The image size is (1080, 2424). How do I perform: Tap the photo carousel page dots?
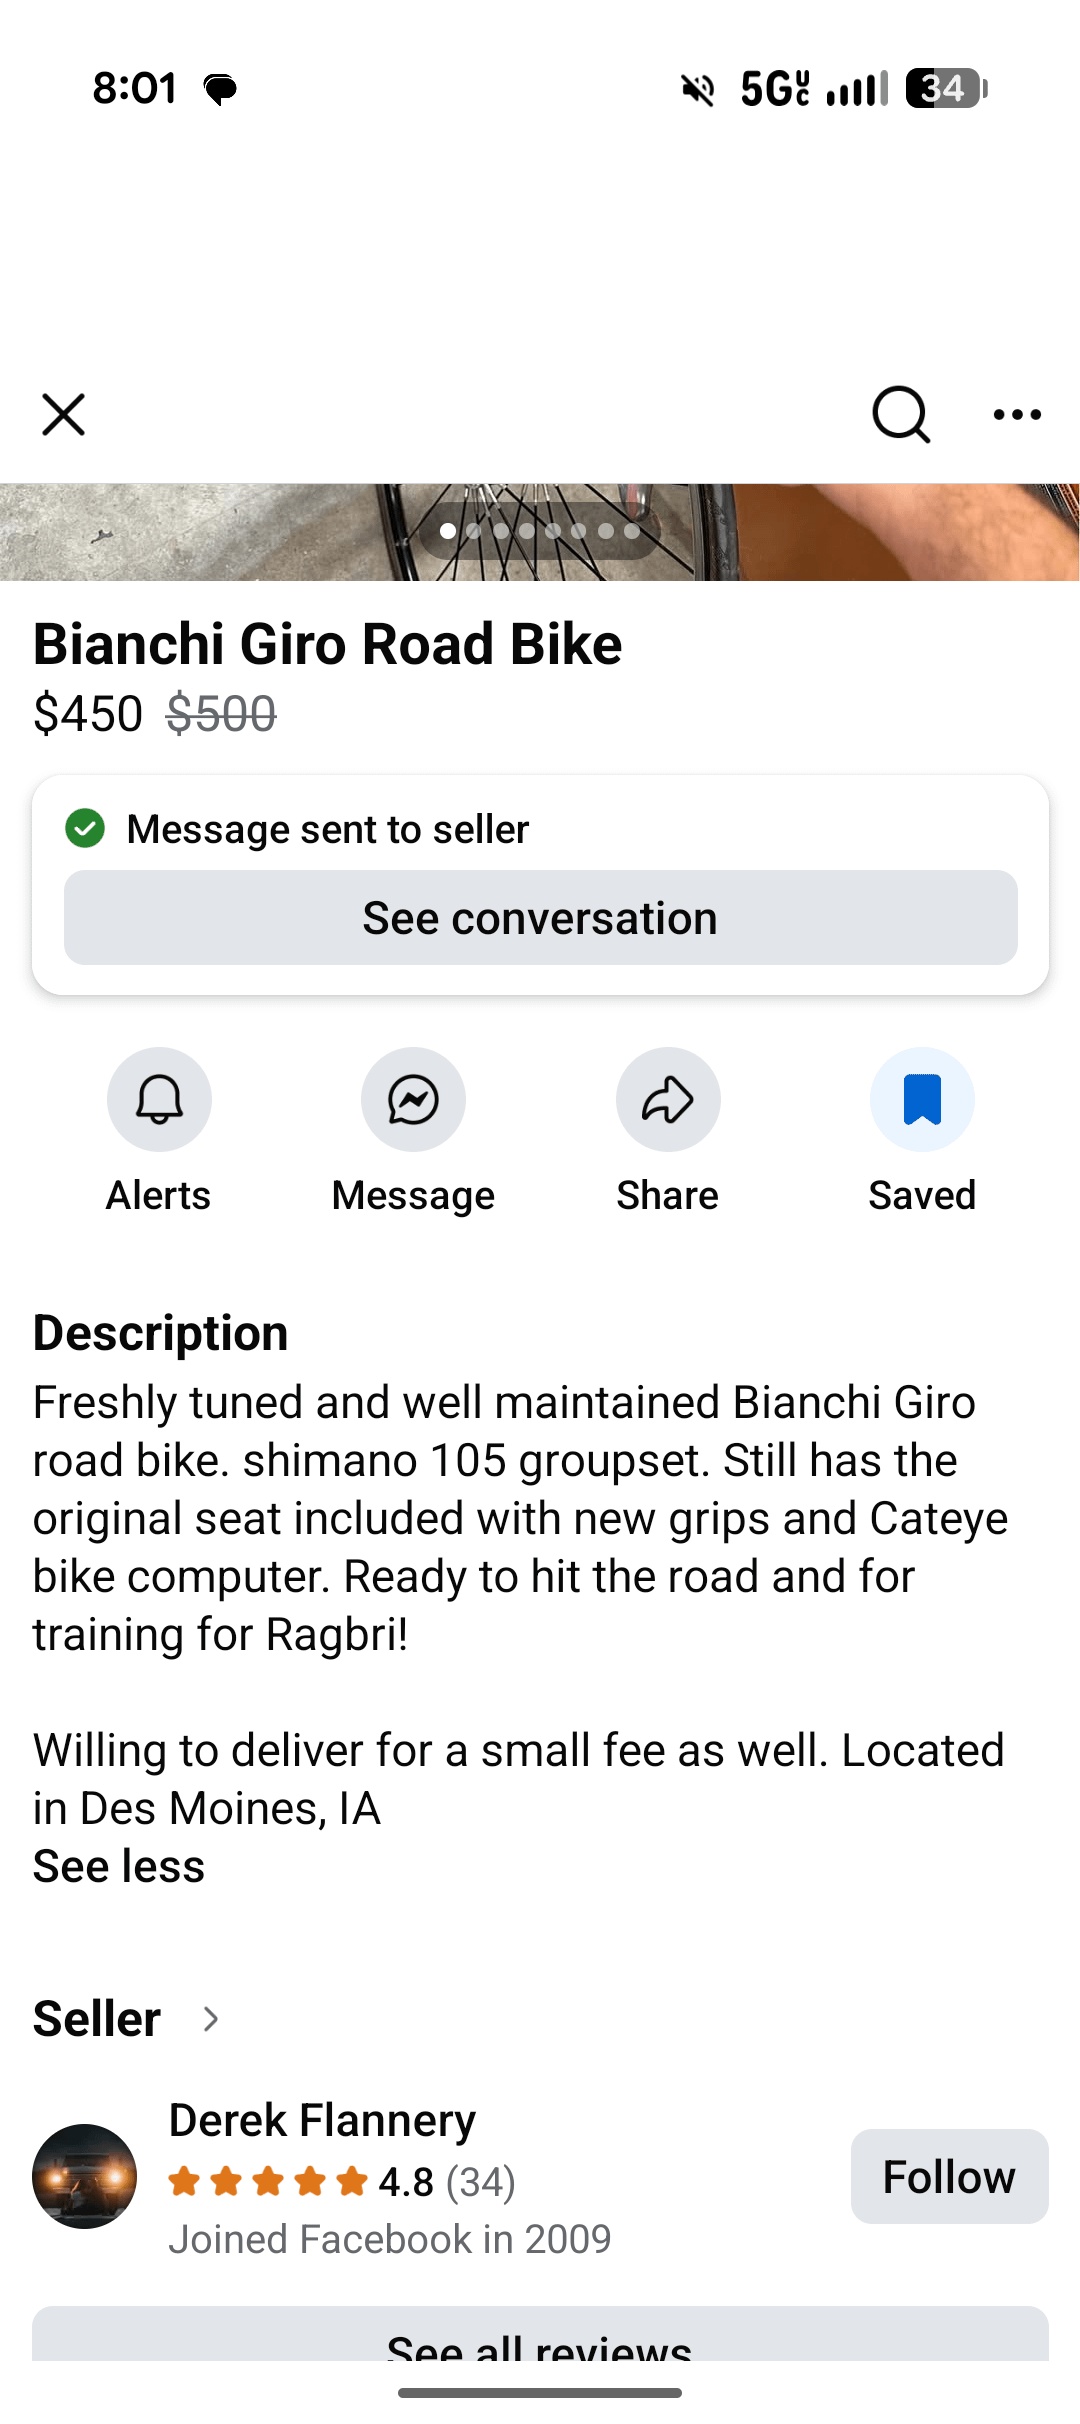(x=540, y=531)
